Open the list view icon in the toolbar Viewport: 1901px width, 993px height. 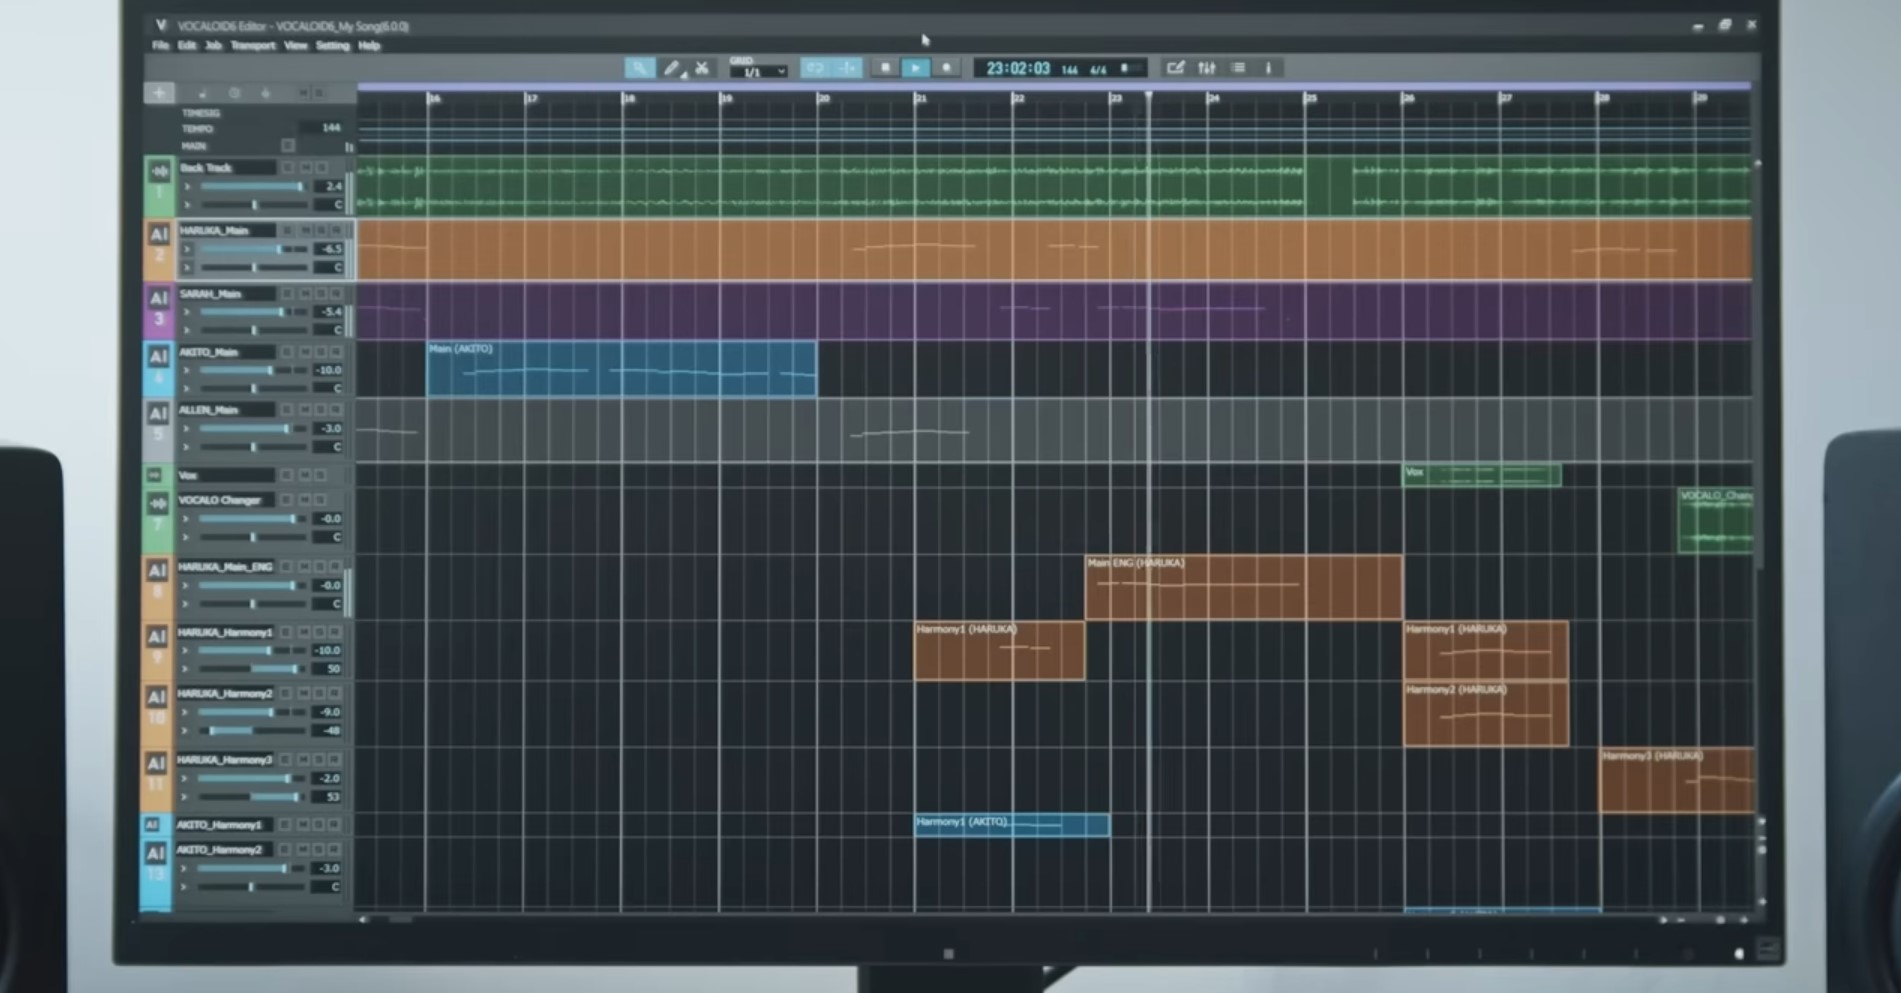1238,68
